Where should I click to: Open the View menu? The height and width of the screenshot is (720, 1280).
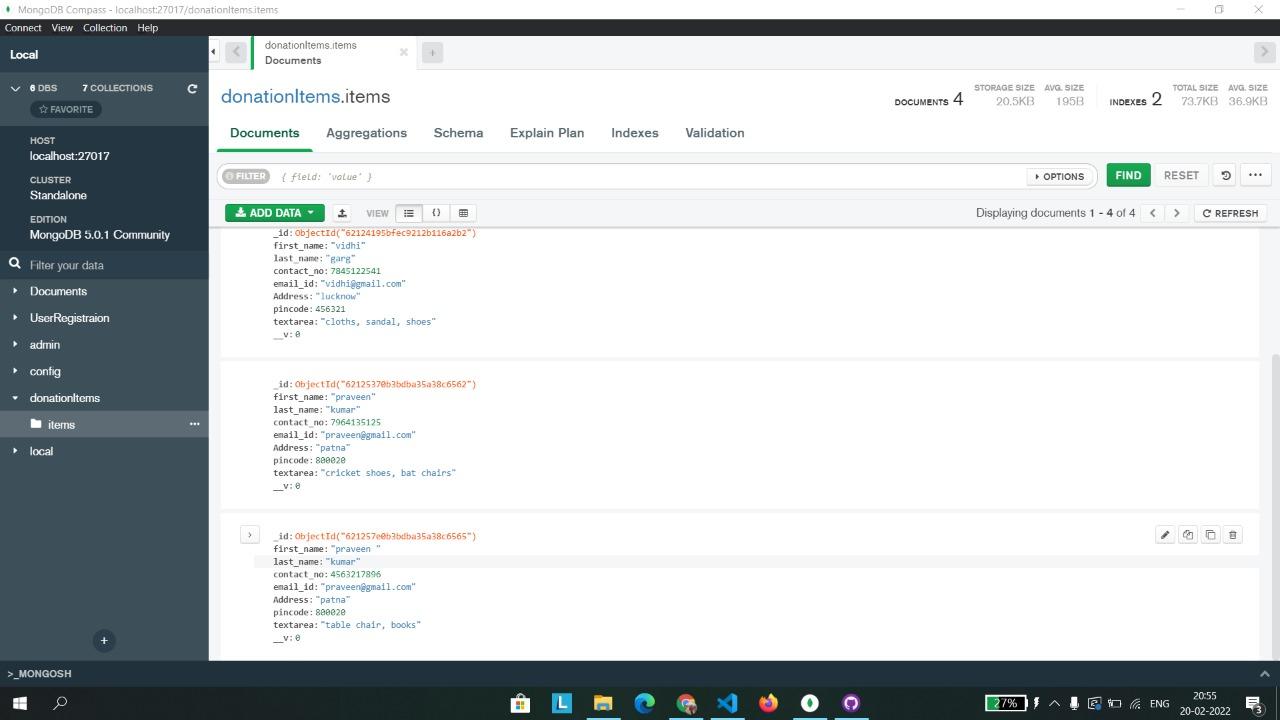click(62, 28)
